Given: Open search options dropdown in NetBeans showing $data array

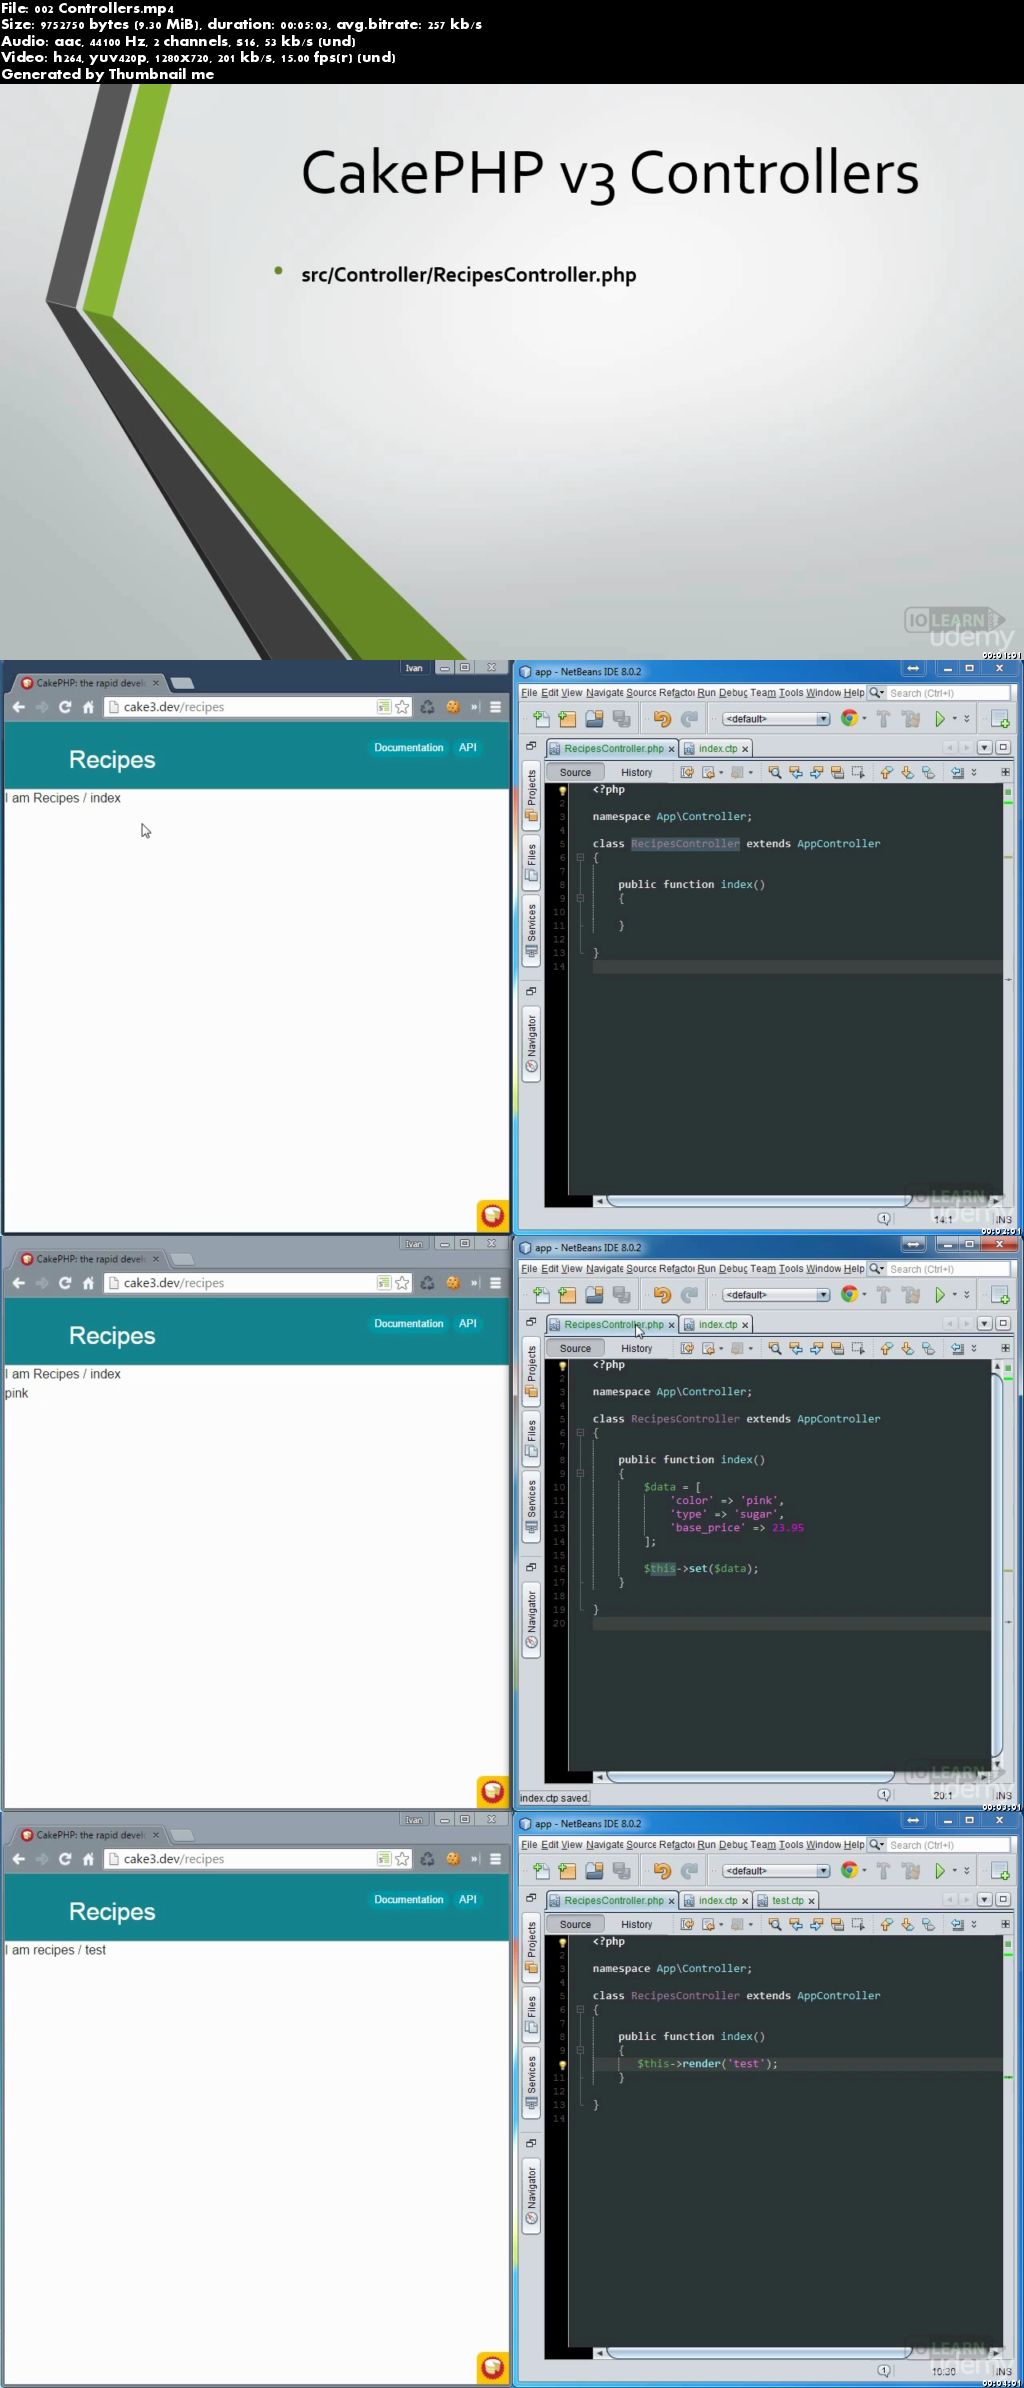Looking at the screenshot, I should tap(877, 1269).
